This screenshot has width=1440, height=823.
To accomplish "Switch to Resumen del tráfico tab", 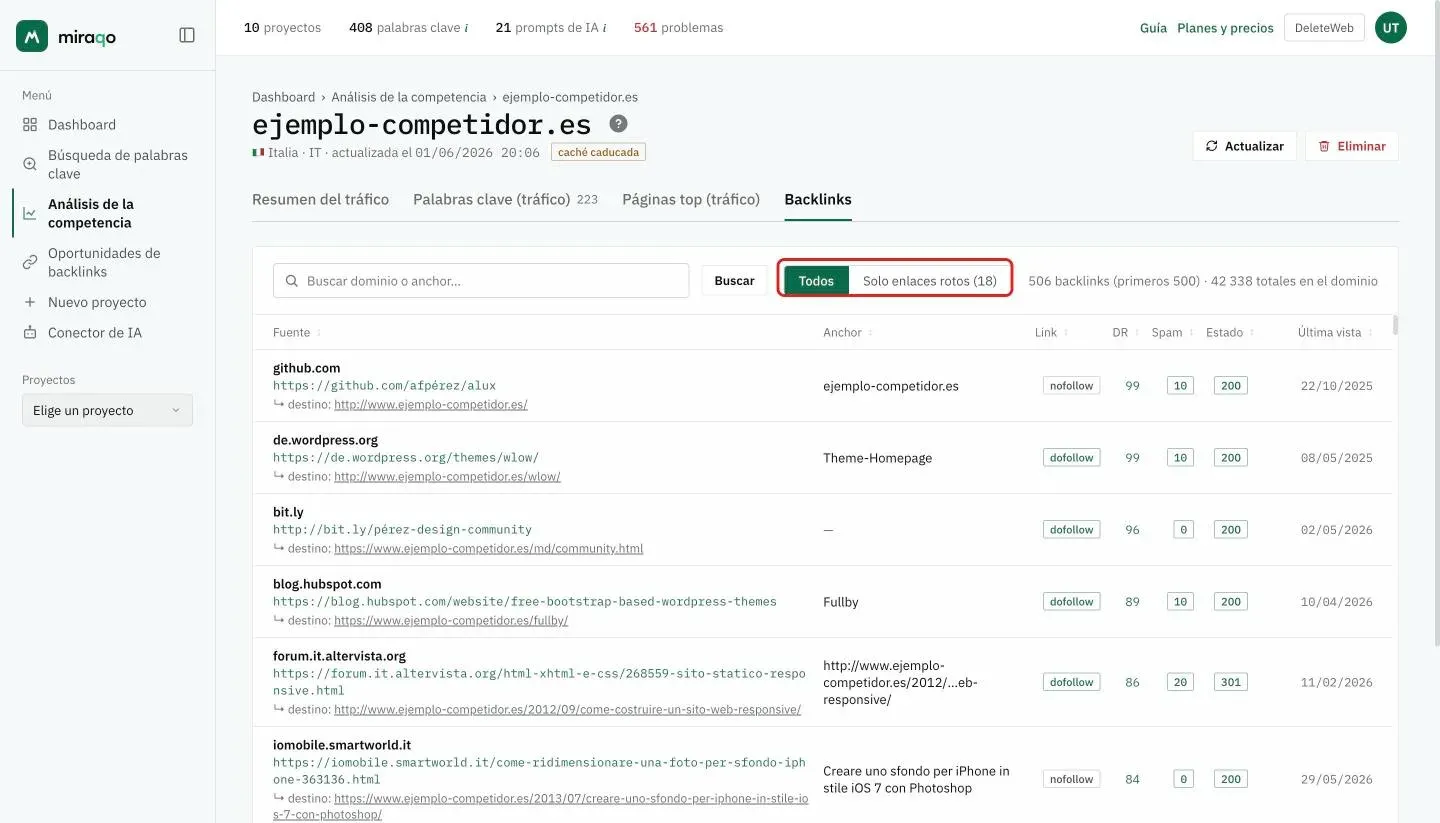I will pos(320,199).
